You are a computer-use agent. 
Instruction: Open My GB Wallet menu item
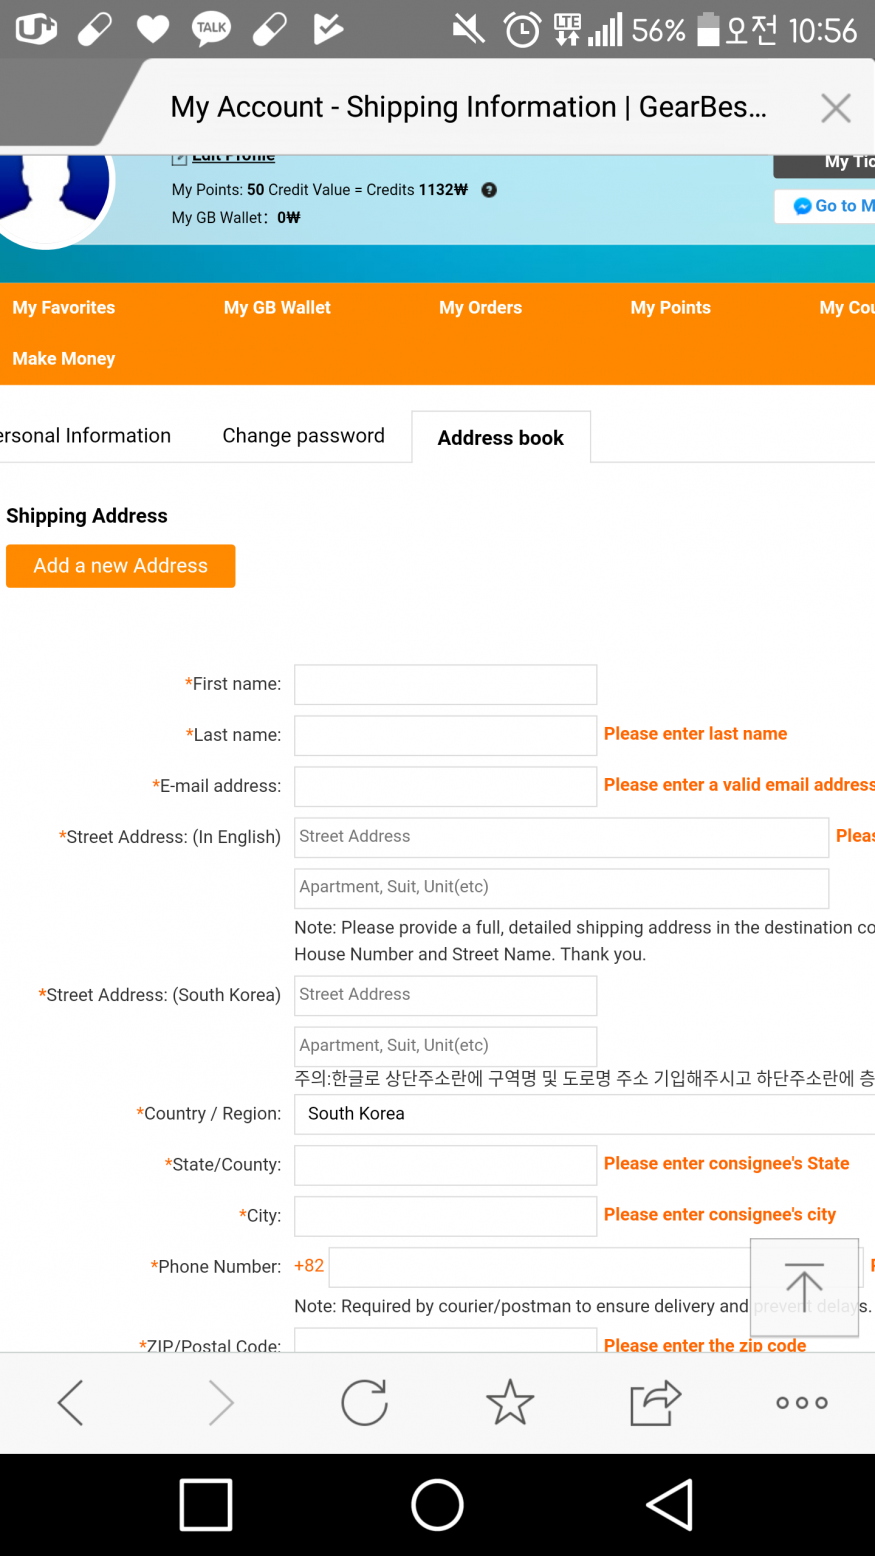[x=277, y=308]
